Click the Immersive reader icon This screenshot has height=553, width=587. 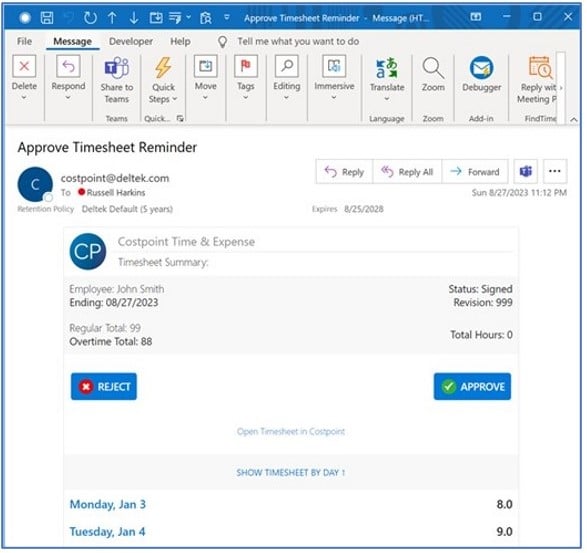tap(334, 66)
